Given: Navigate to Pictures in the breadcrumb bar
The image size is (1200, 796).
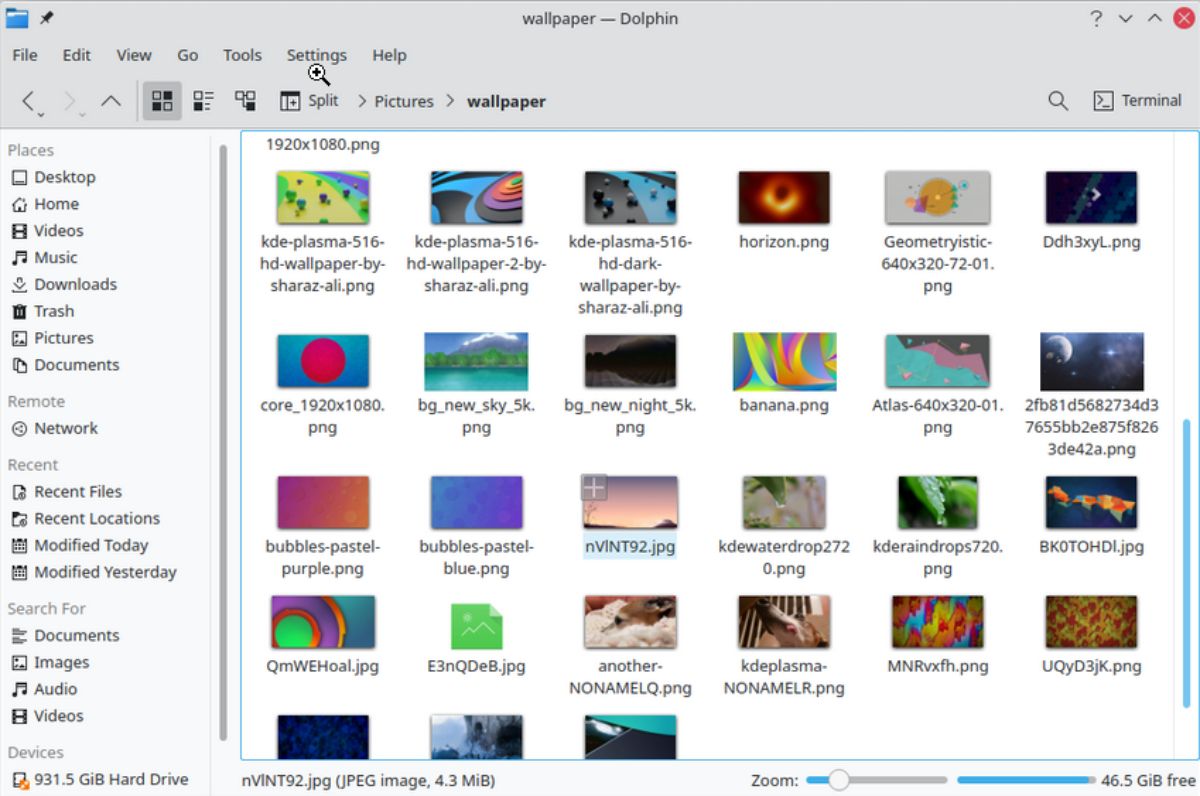Looking at the screenshot, I should [403, 101].
